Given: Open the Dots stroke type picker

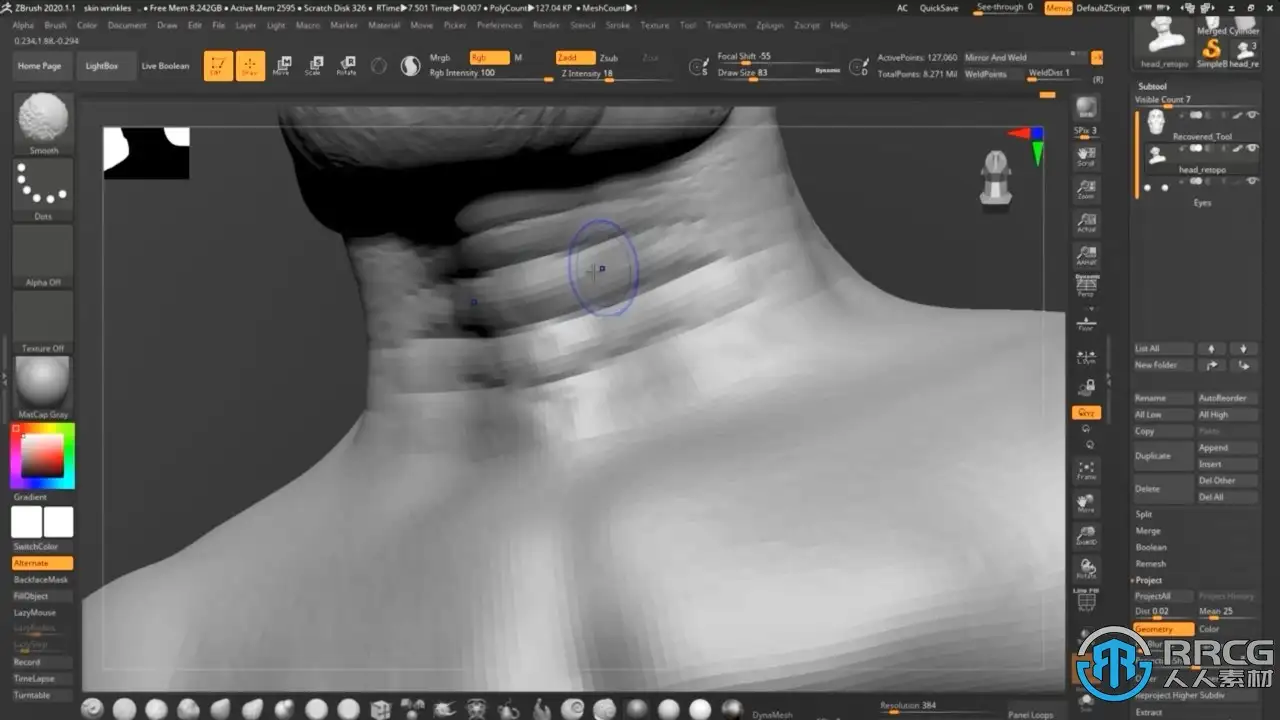Looking at the screenshot, I should click(43, 190).
